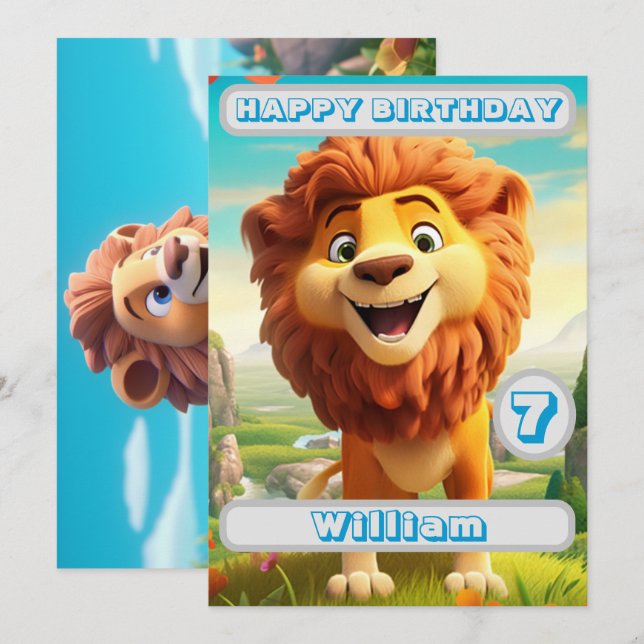Click the HAPPY BIRTHDAY banner text
This screenshot has width=644, height=644.
[x=399, y=110]
